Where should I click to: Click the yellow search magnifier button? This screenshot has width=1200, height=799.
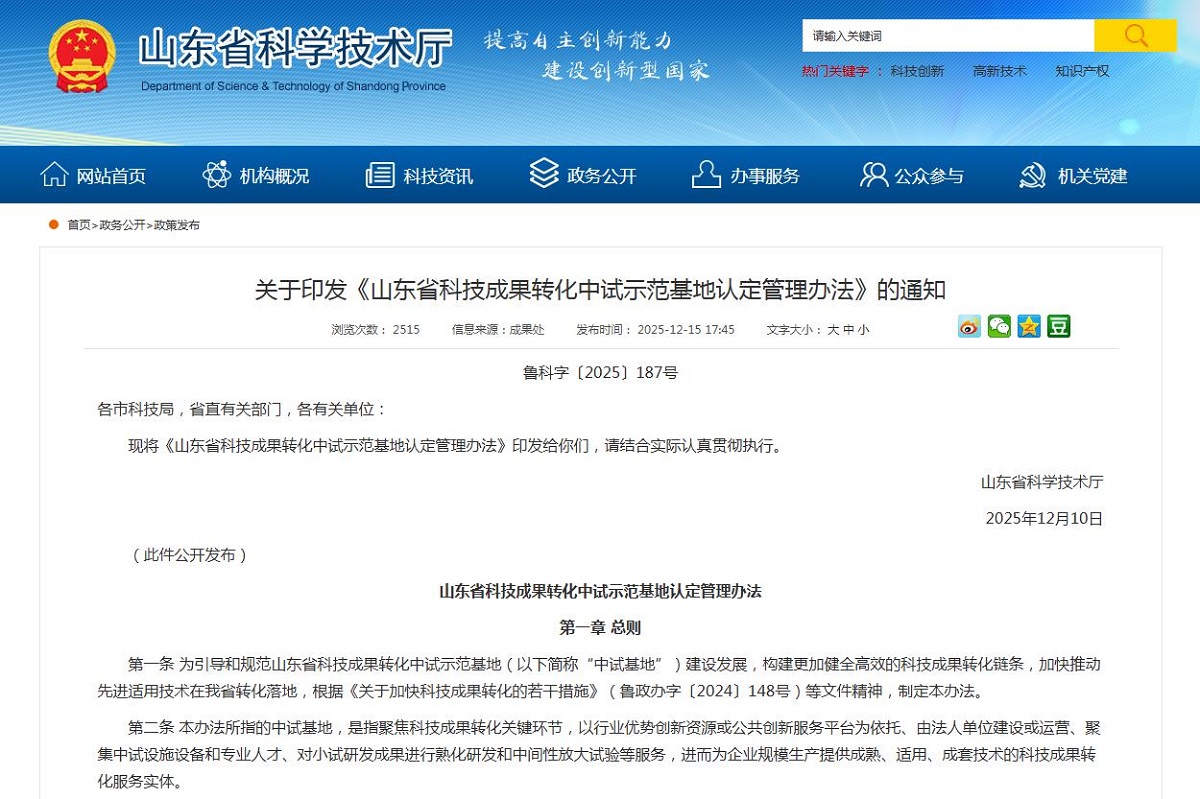(1135, 35)
